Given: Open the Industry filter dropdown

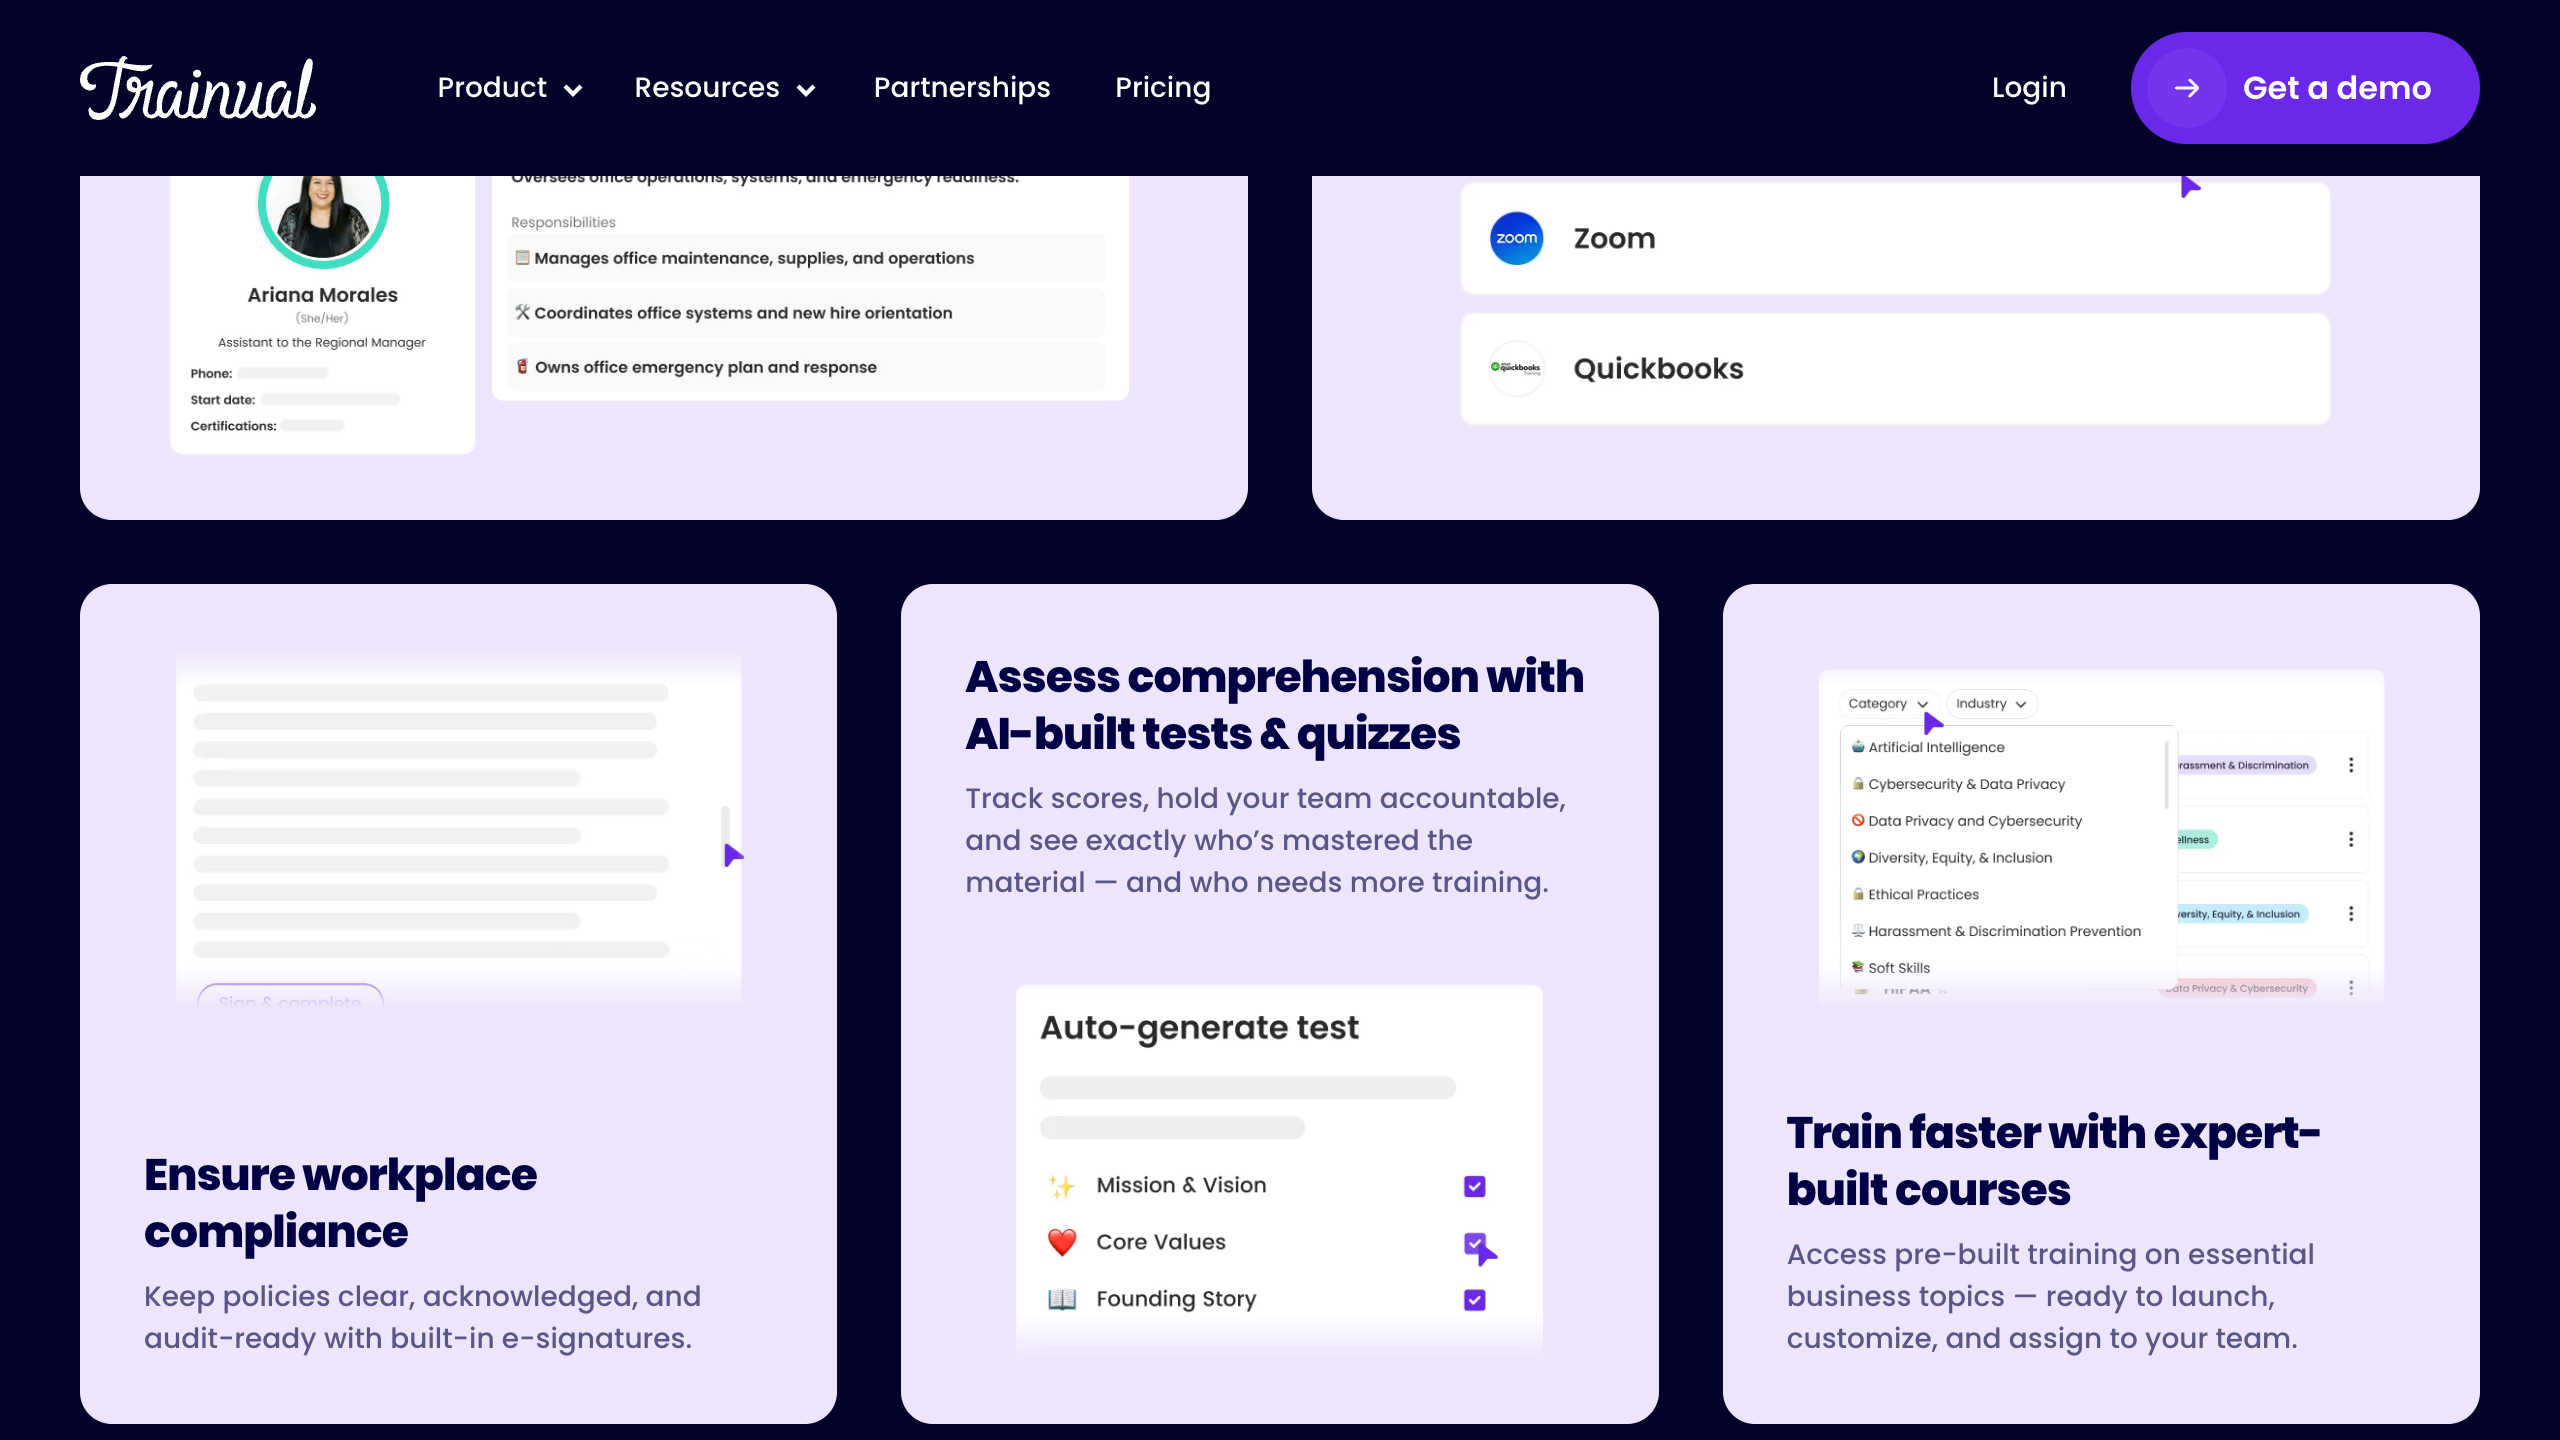Looking at the screenshot, I should pyautogui.click(x=1991, y=703).
